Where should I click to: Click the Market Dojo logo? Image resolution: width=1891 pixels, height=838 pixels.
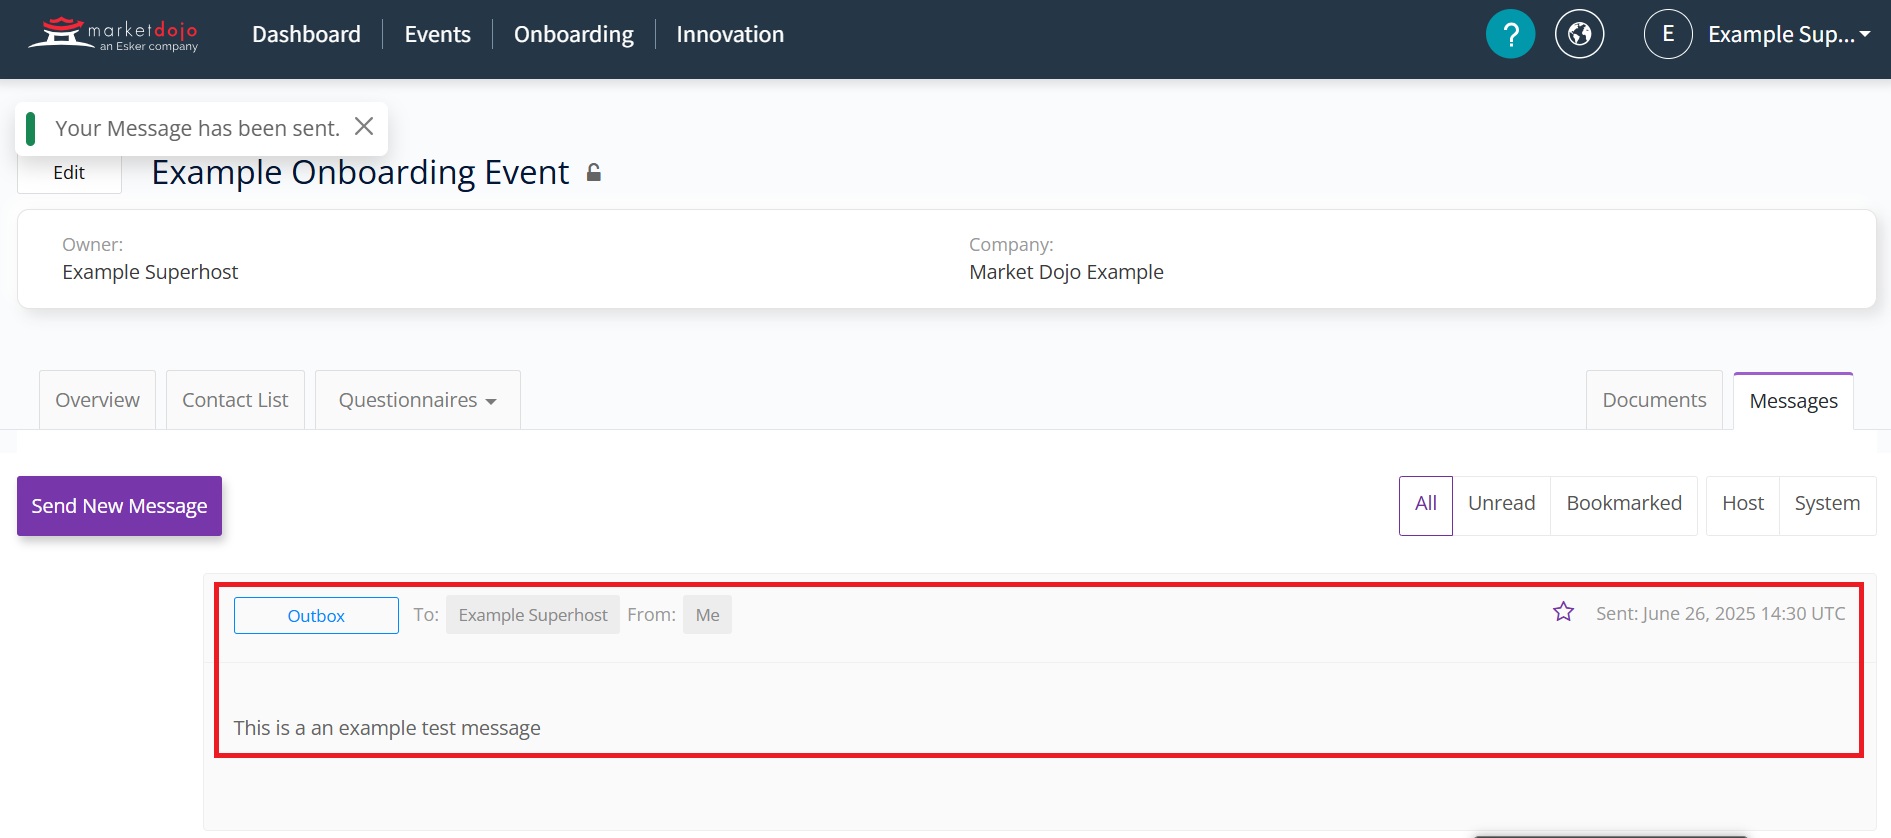coord(113,34)
